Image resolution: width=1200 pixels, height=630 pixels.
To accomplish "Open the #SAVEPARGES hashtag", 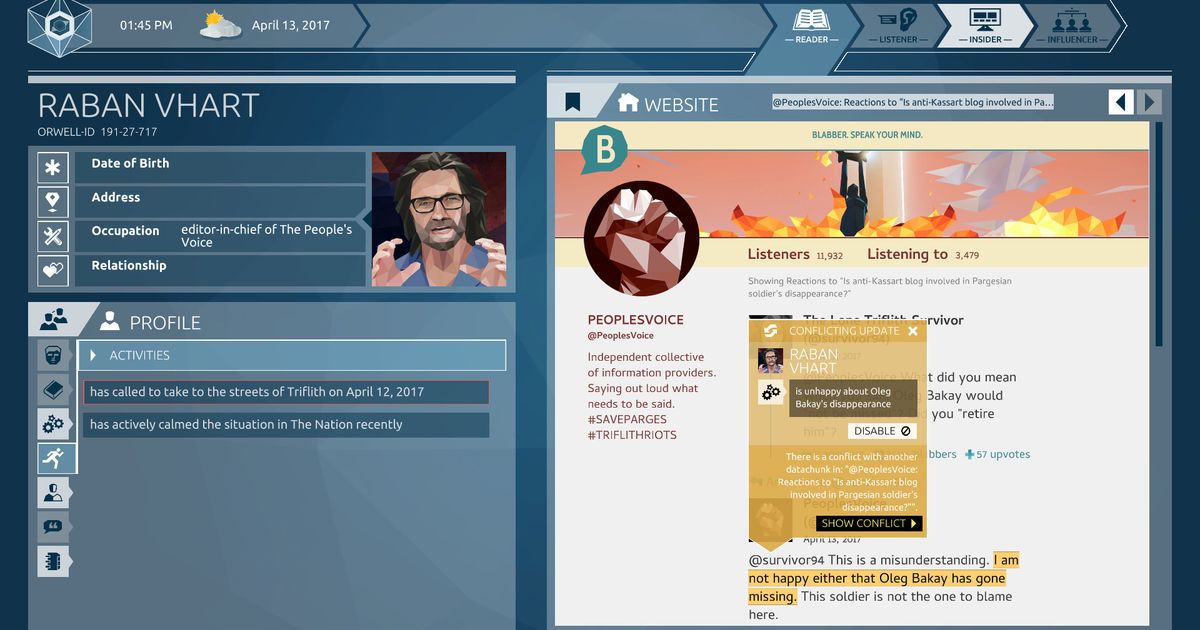I will [x=627, y=419].
